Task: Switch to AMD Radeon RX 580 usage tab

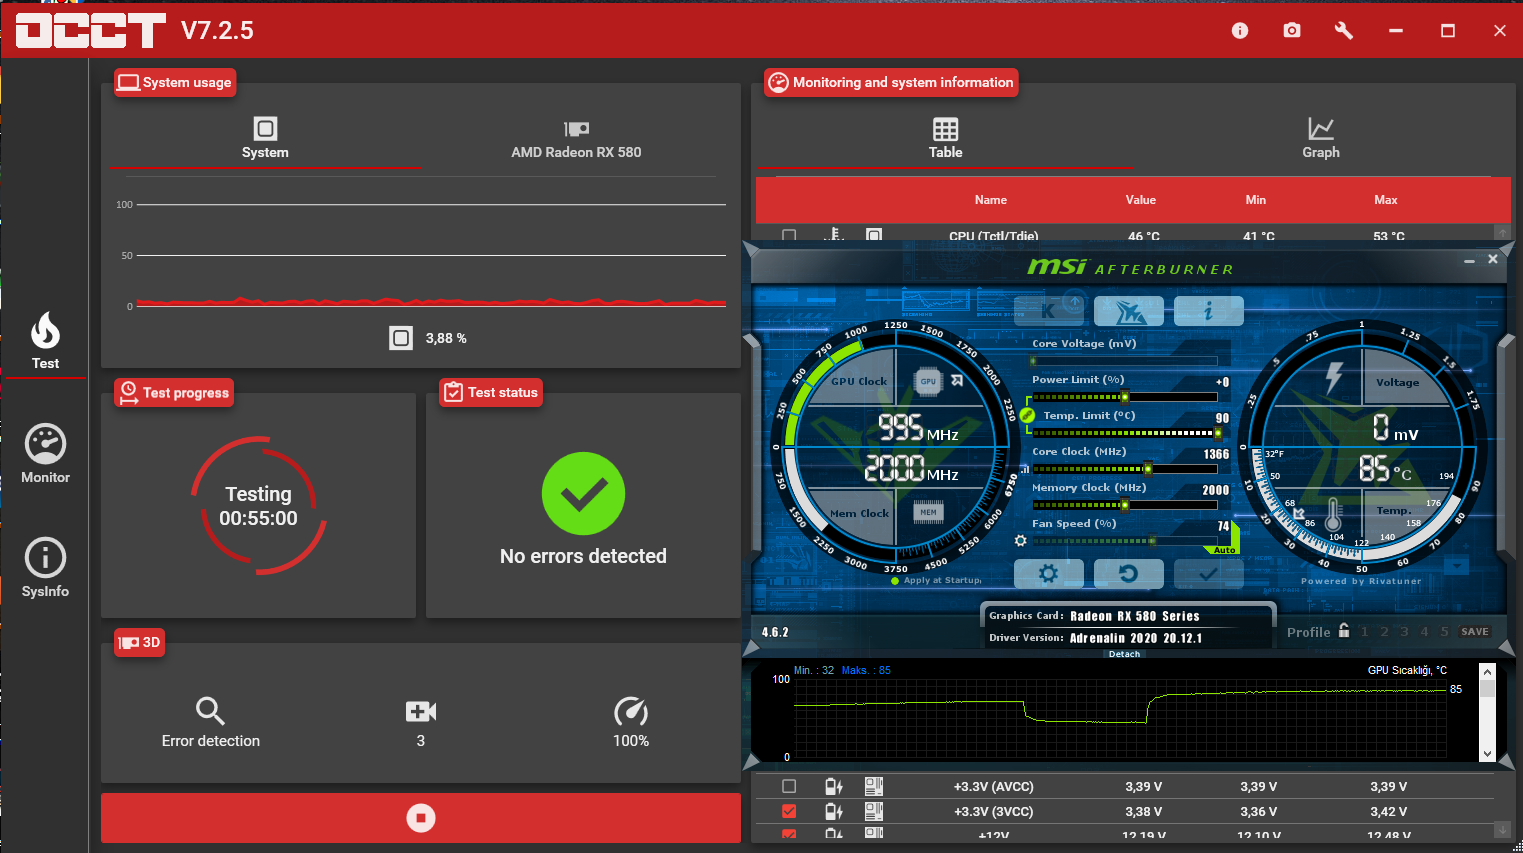Action: (x=576, y=138)
